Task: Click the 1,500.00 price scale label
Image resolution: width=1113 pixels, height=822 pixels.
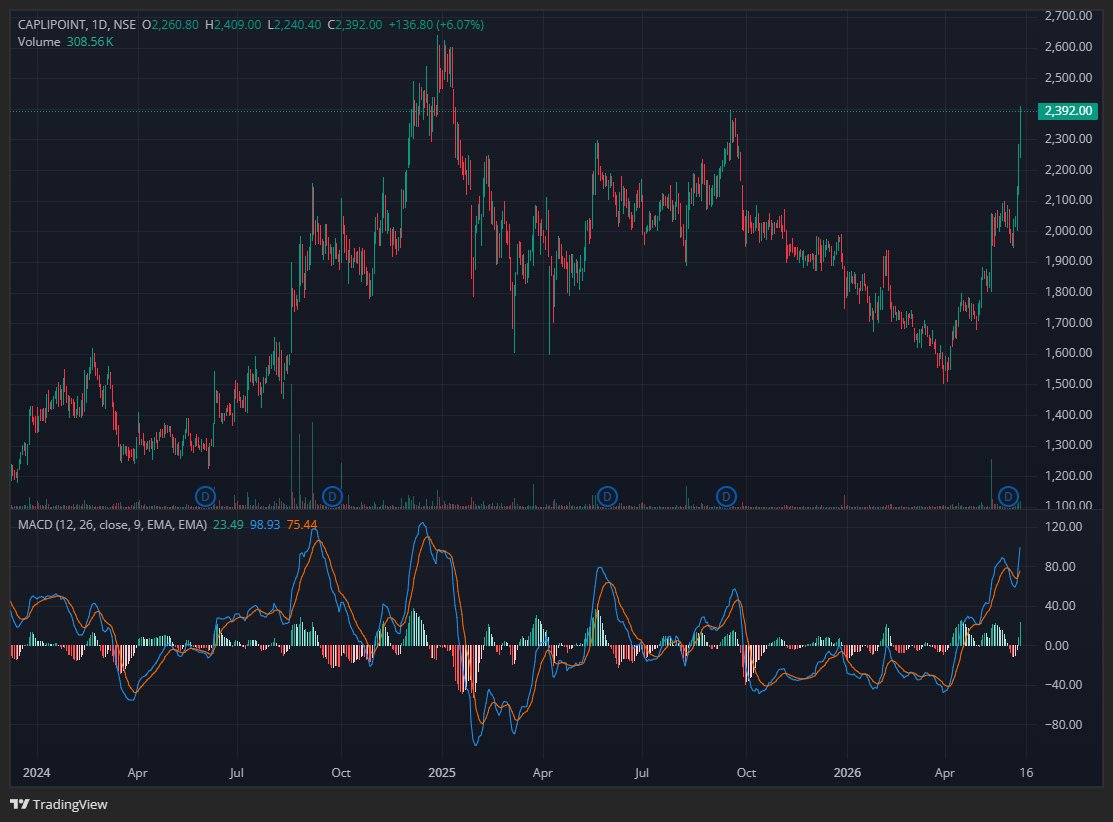Action: 1068,384
